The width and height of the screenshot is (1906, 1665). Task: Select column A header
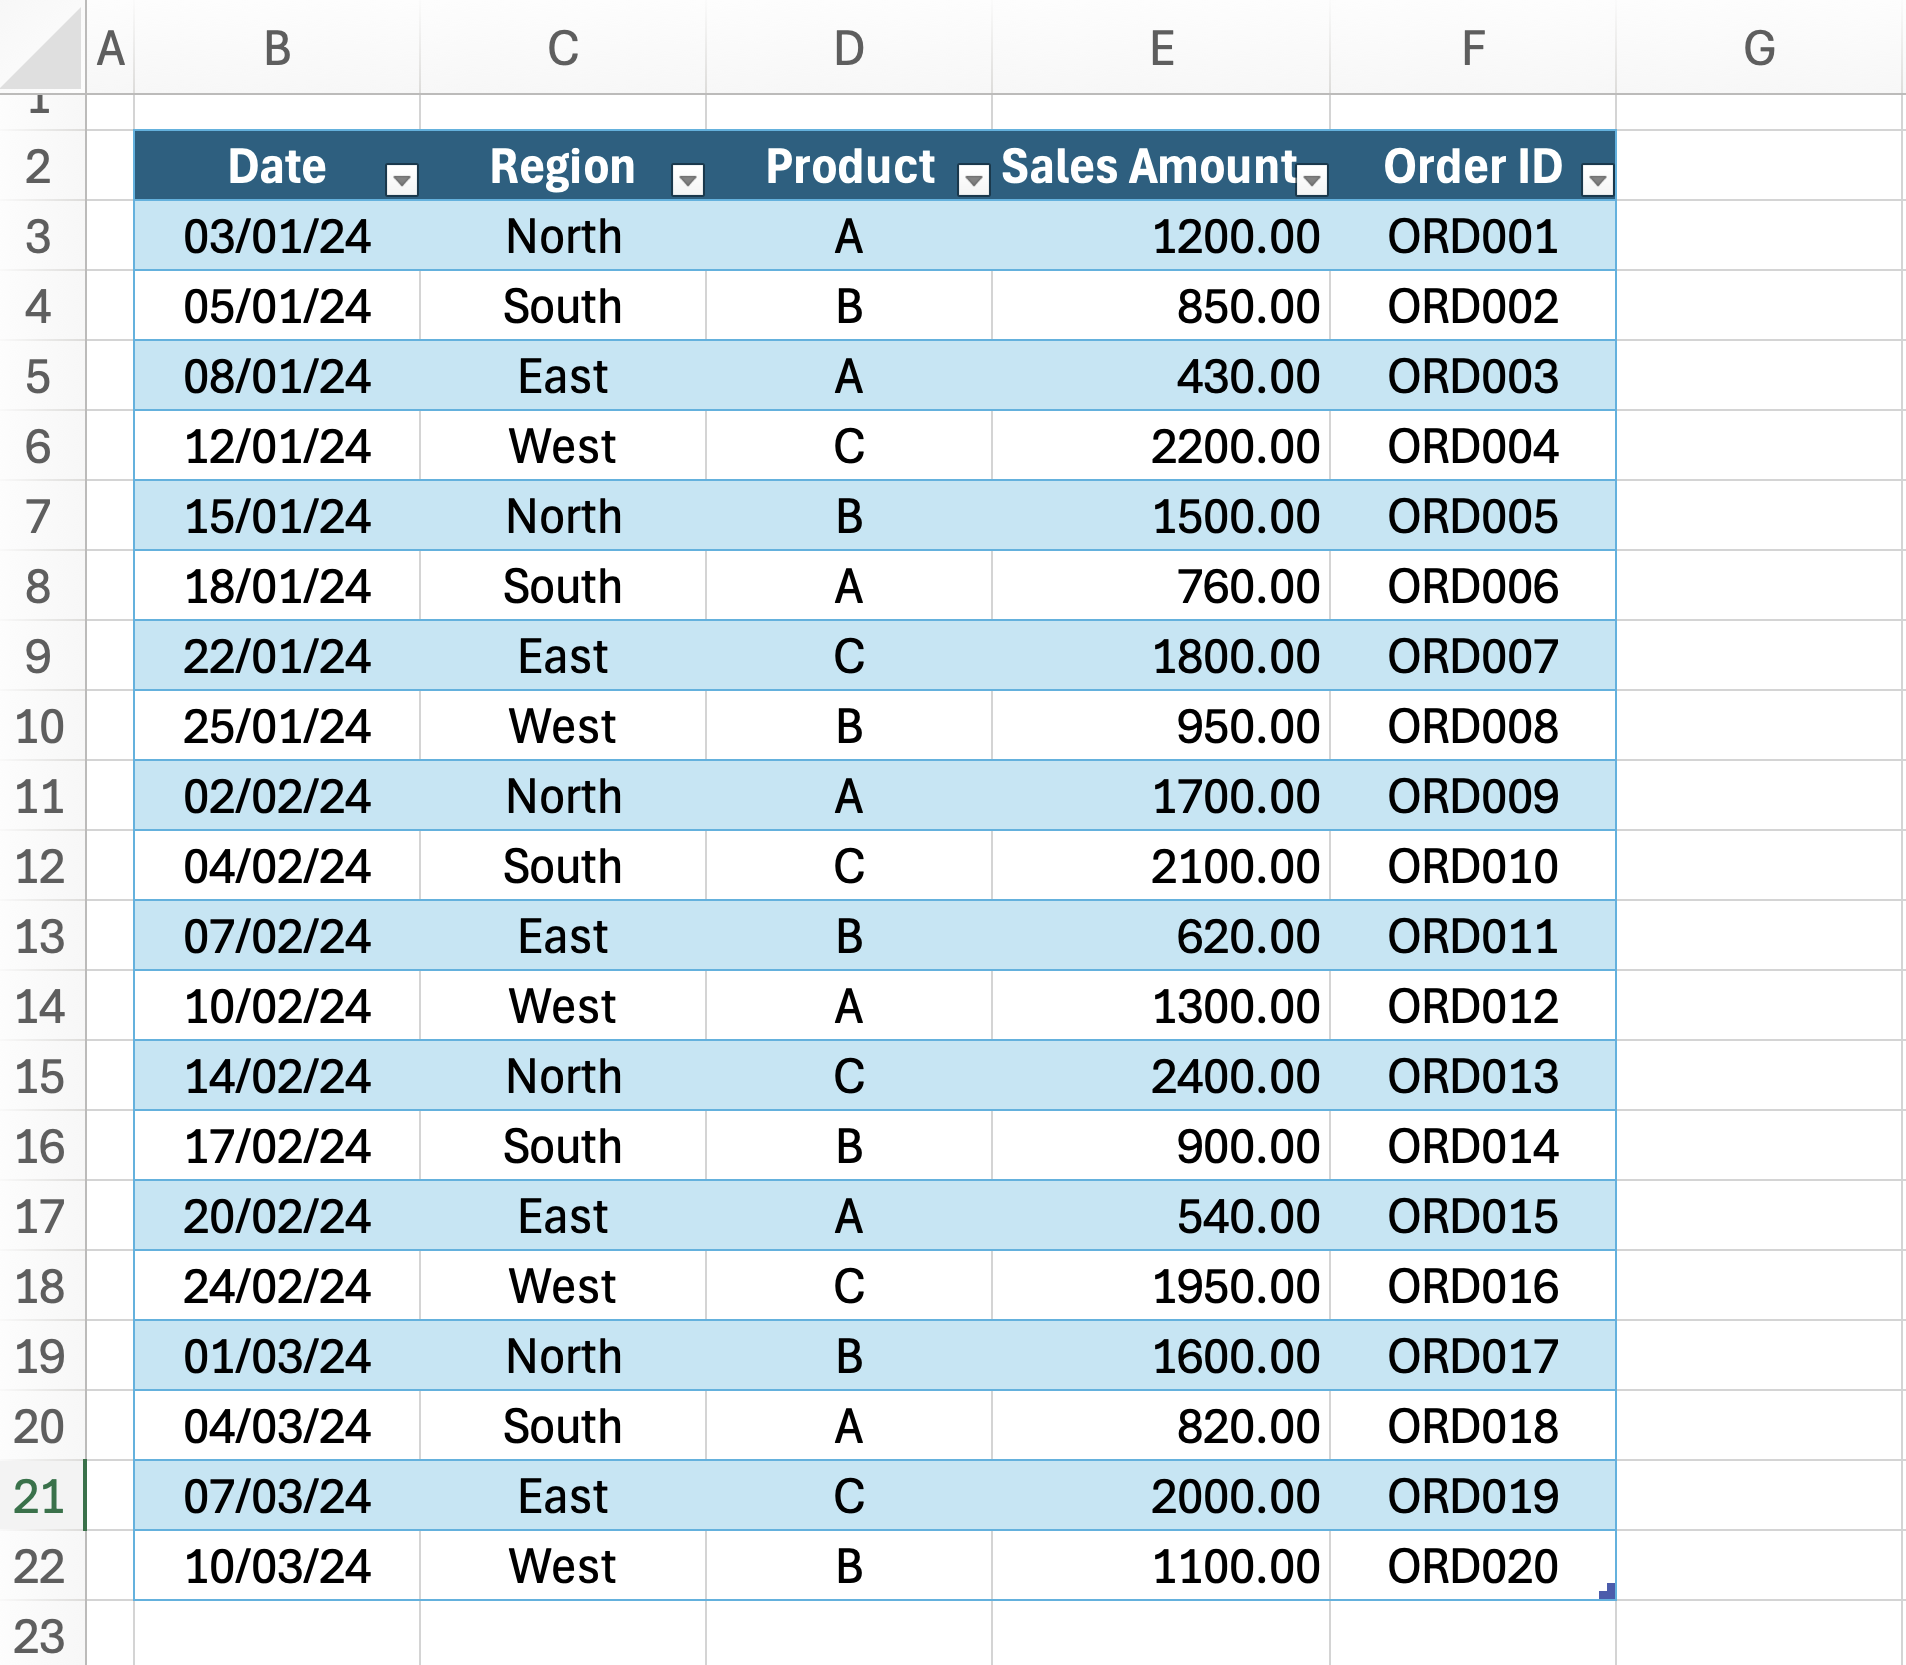110,48
